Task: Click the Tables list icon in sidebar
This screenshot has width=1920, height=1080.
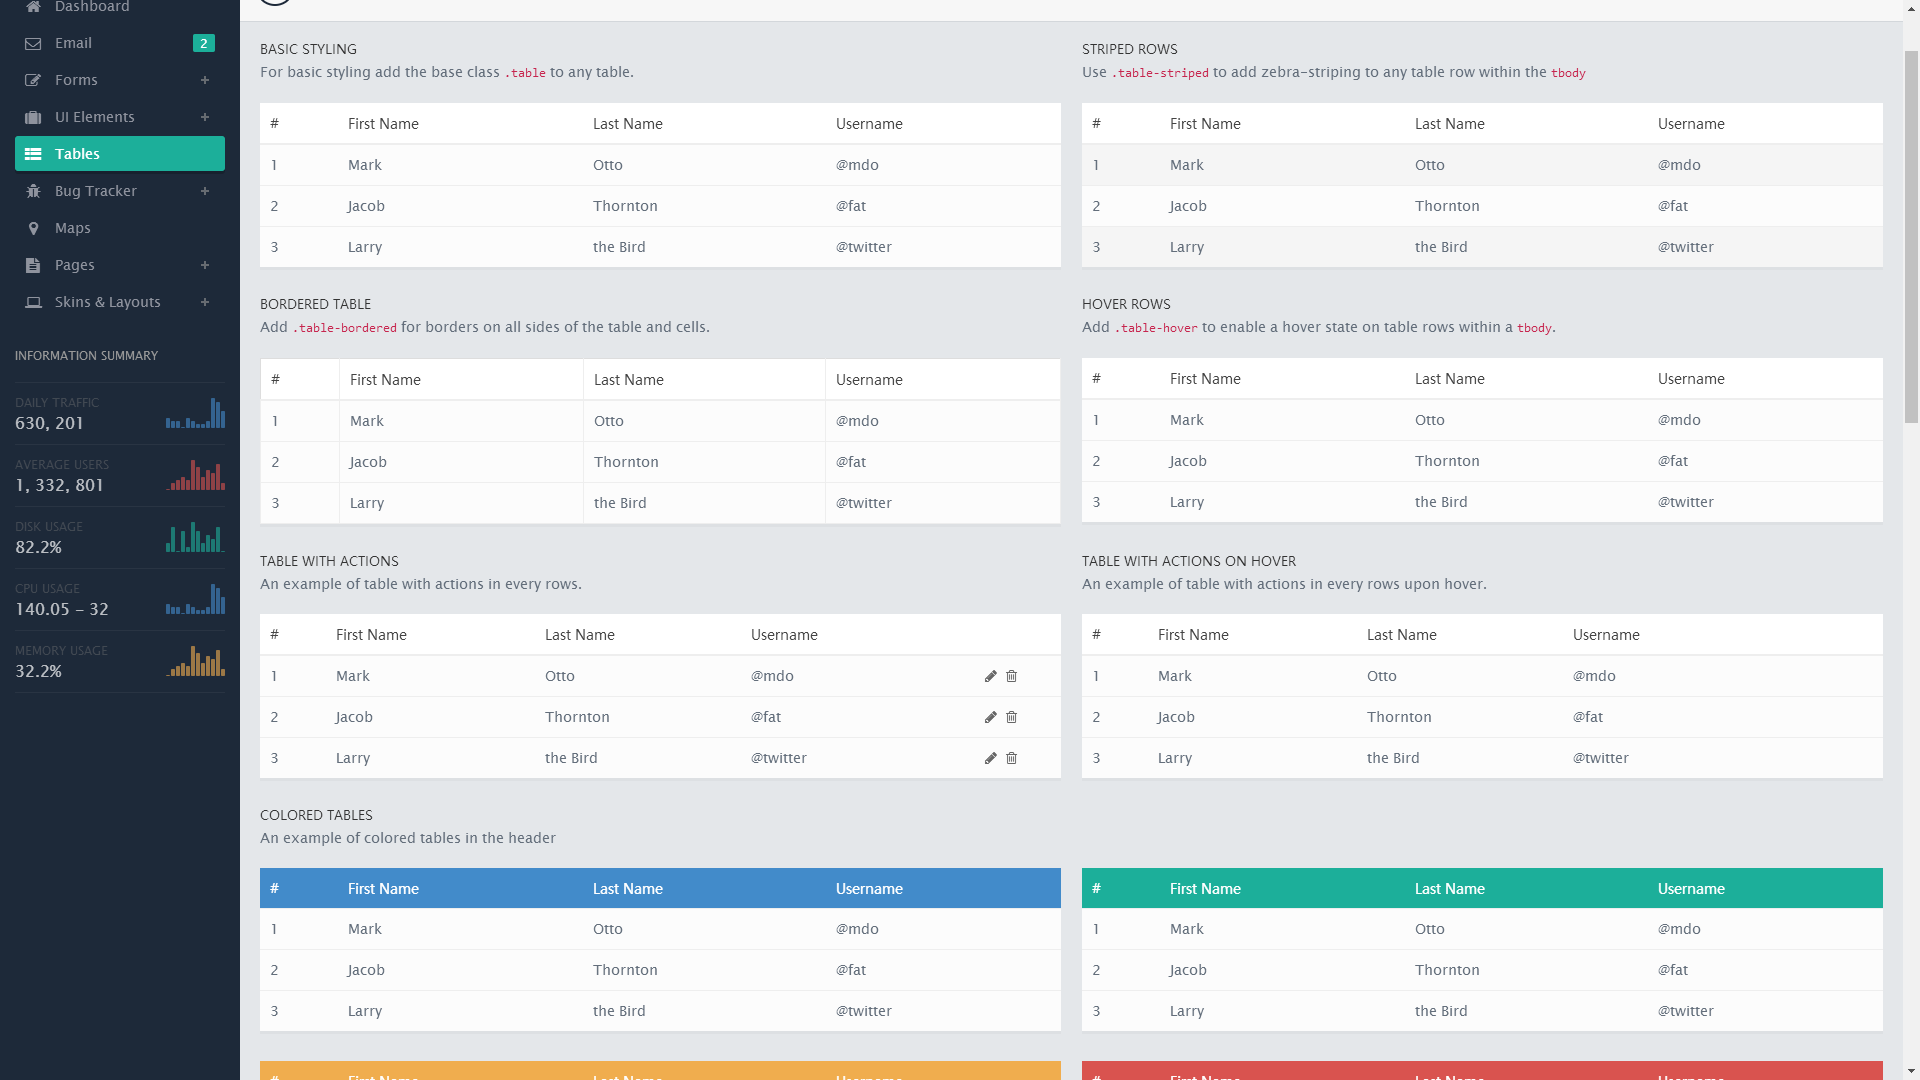Action: coord(33,155)
